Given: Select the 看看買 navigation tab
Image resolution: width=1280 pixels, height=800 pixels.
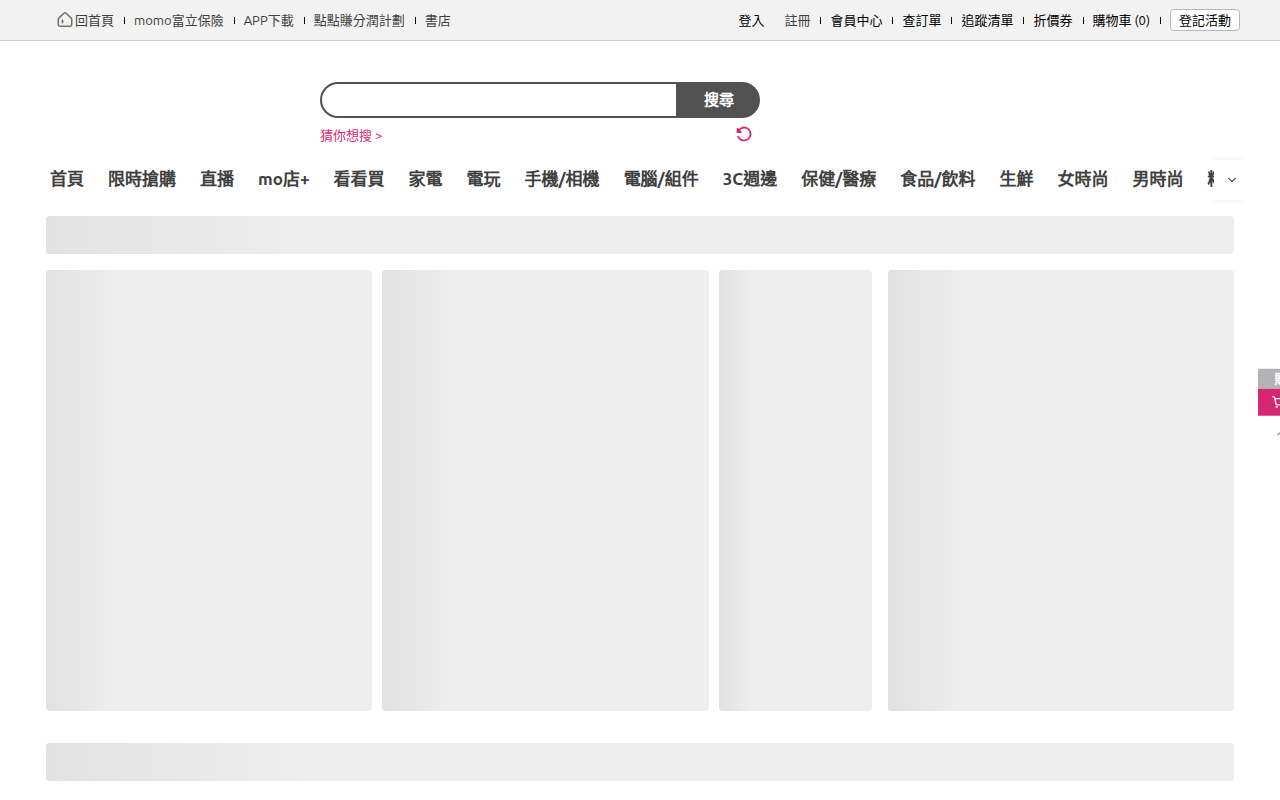Looking at the screenshot, I should point(359,179).
